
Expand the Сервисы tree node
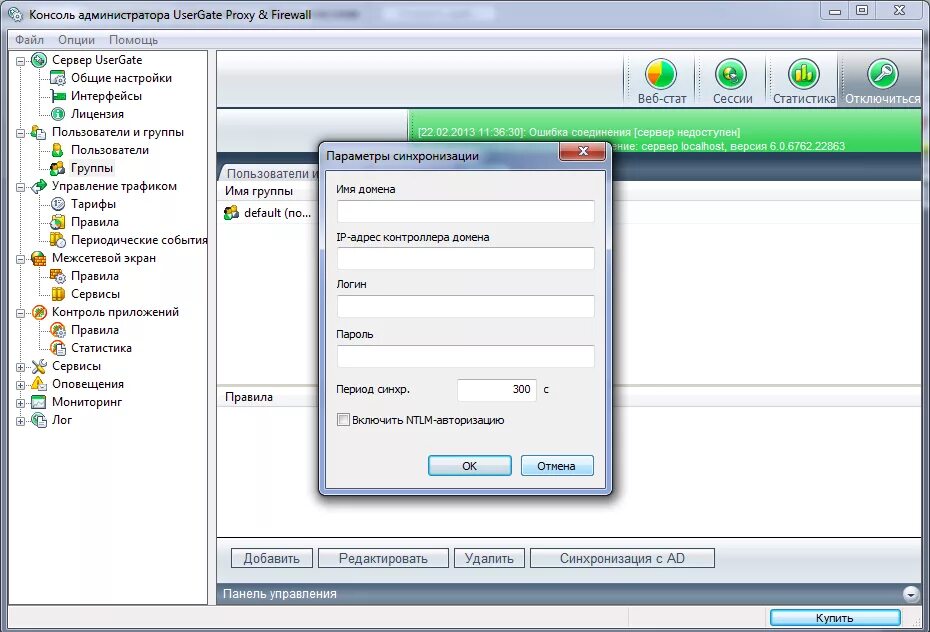20,367
